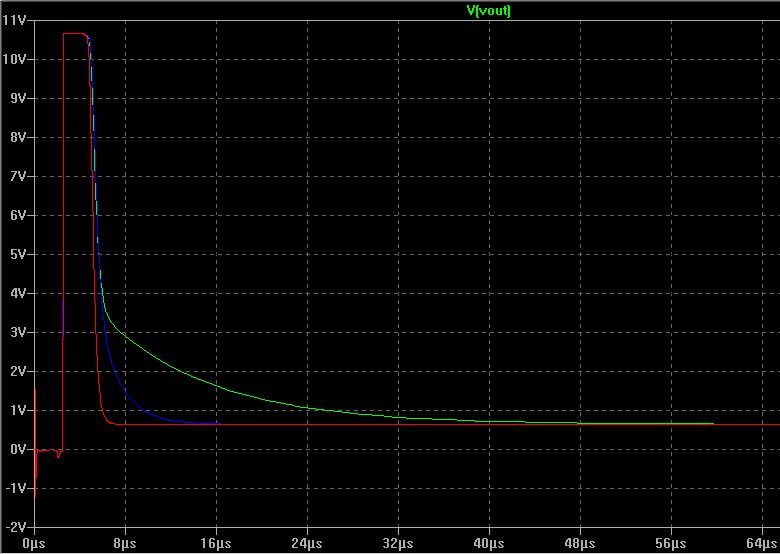Click the V(vout) trace label
The image size is (780, 554).
coord(488,10)
